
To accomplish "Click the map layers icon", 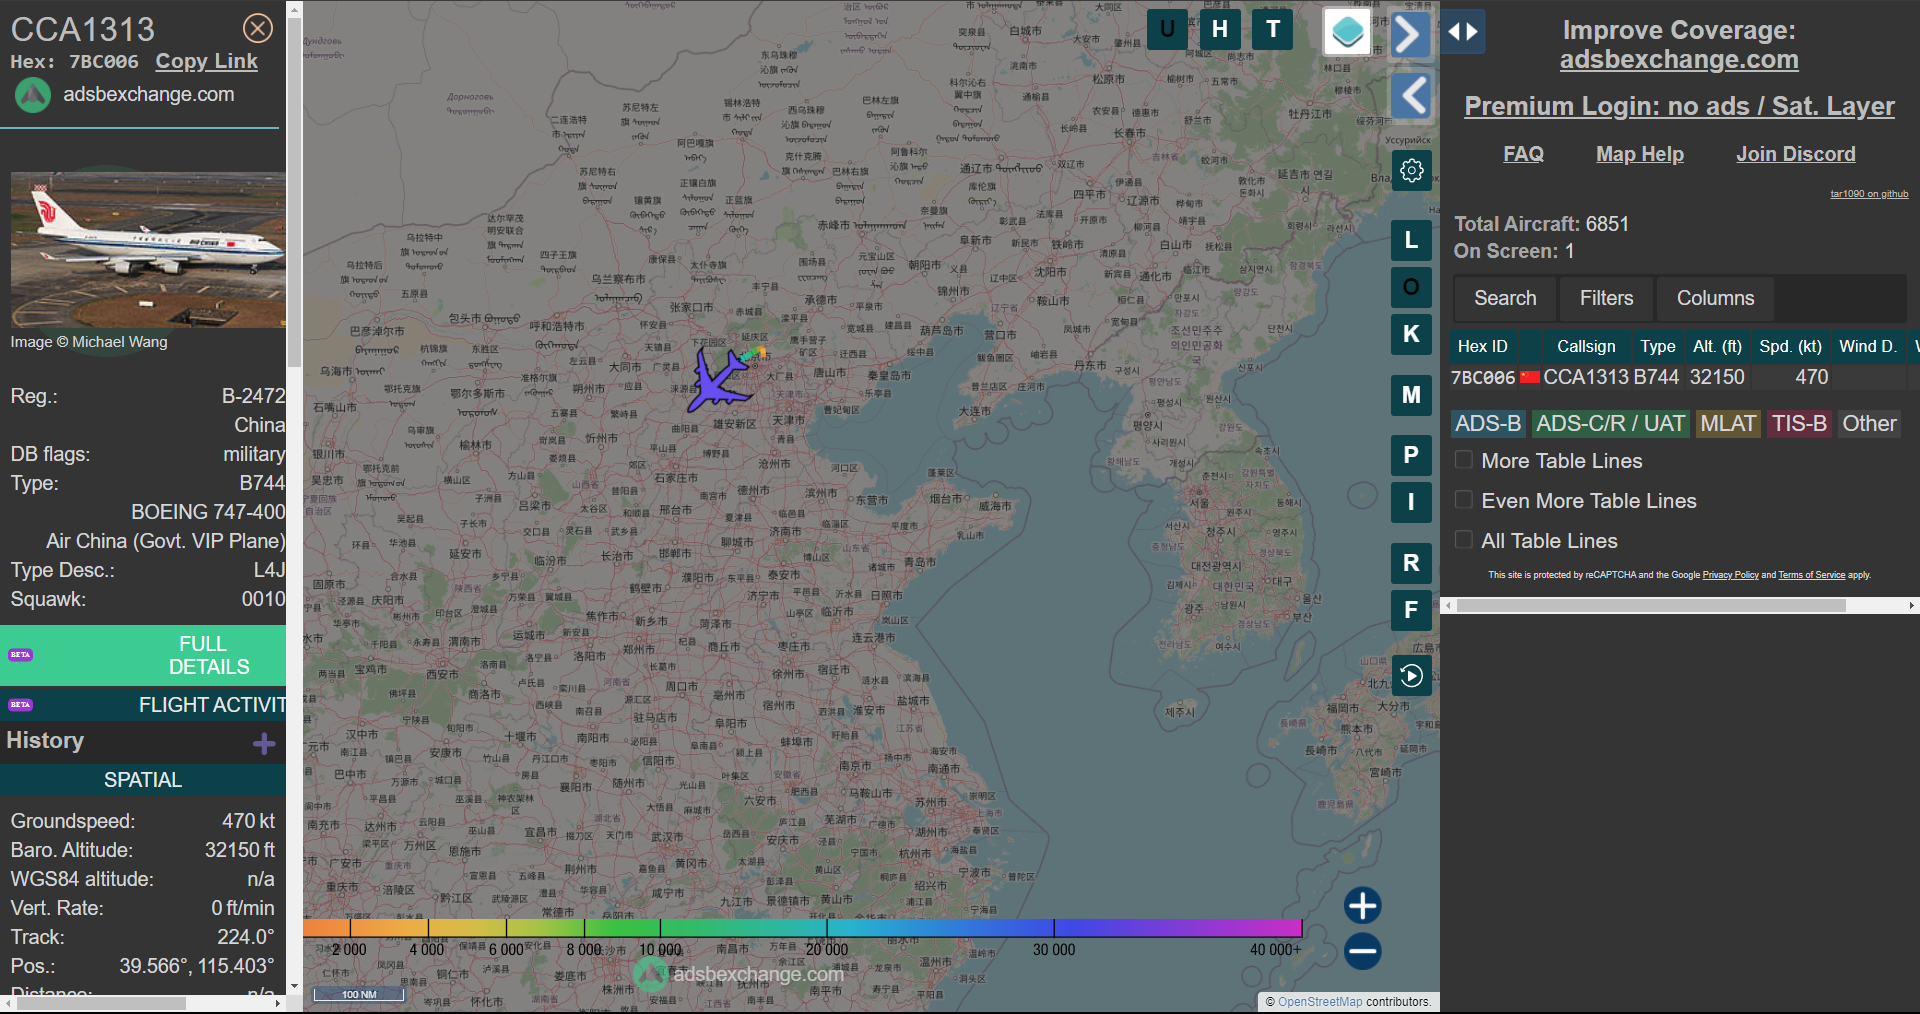I will (x=1347, y=32).
